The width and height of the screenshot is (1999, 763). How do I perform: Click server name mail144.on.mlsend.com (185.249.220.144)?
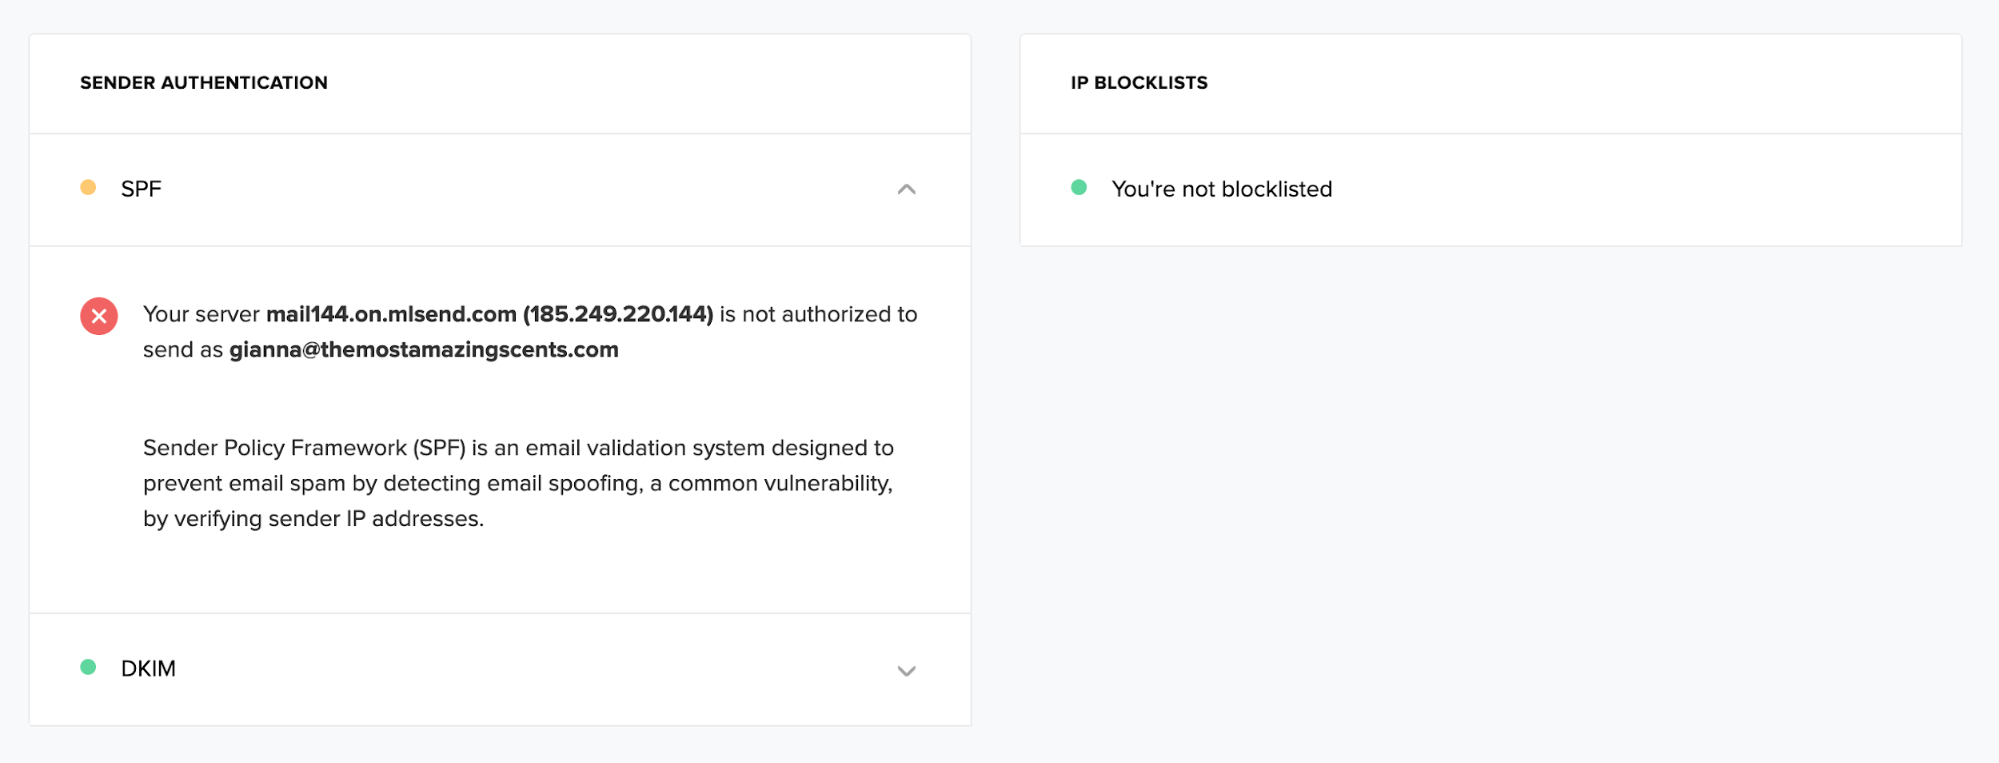click(490, 314)
